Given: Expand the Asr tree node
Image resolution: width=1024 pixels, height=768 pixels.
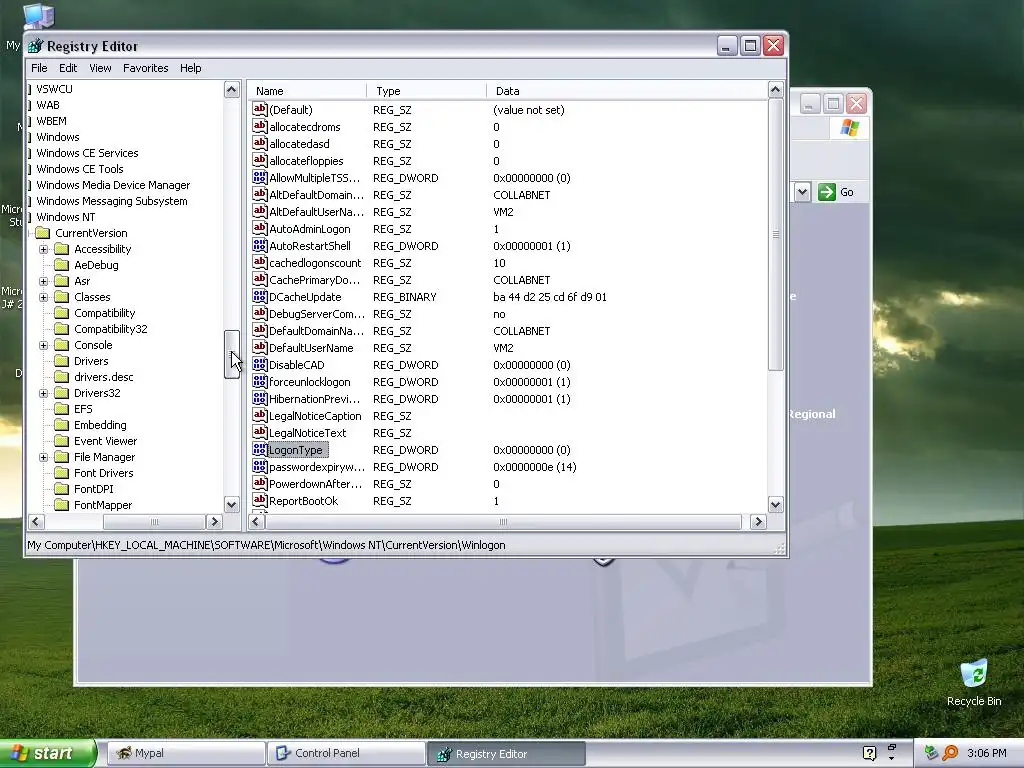Looking at the screenshot, I should click(x=43, y=281).
